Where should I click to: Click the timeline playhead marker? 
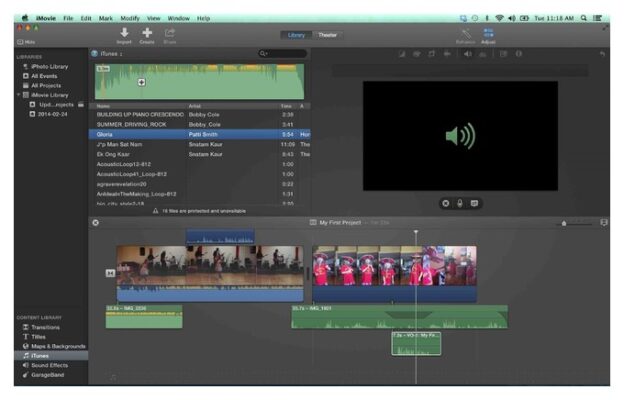coord(416,232)
